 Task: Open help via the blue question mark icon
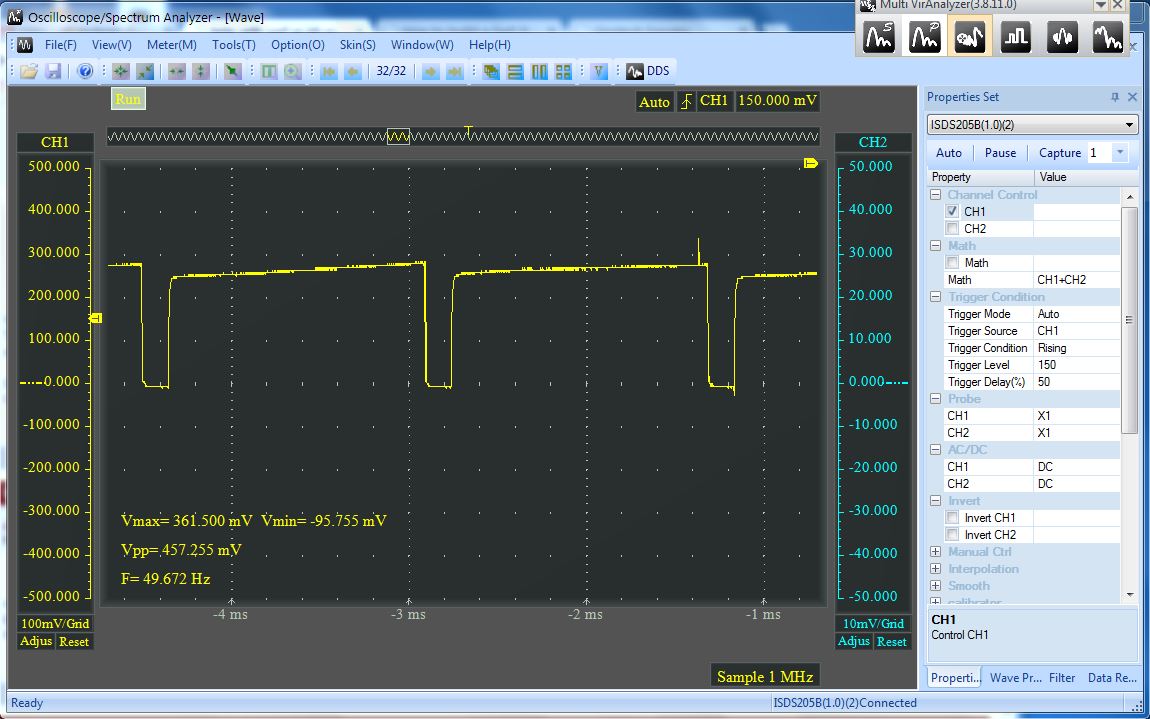coord(85,71)
